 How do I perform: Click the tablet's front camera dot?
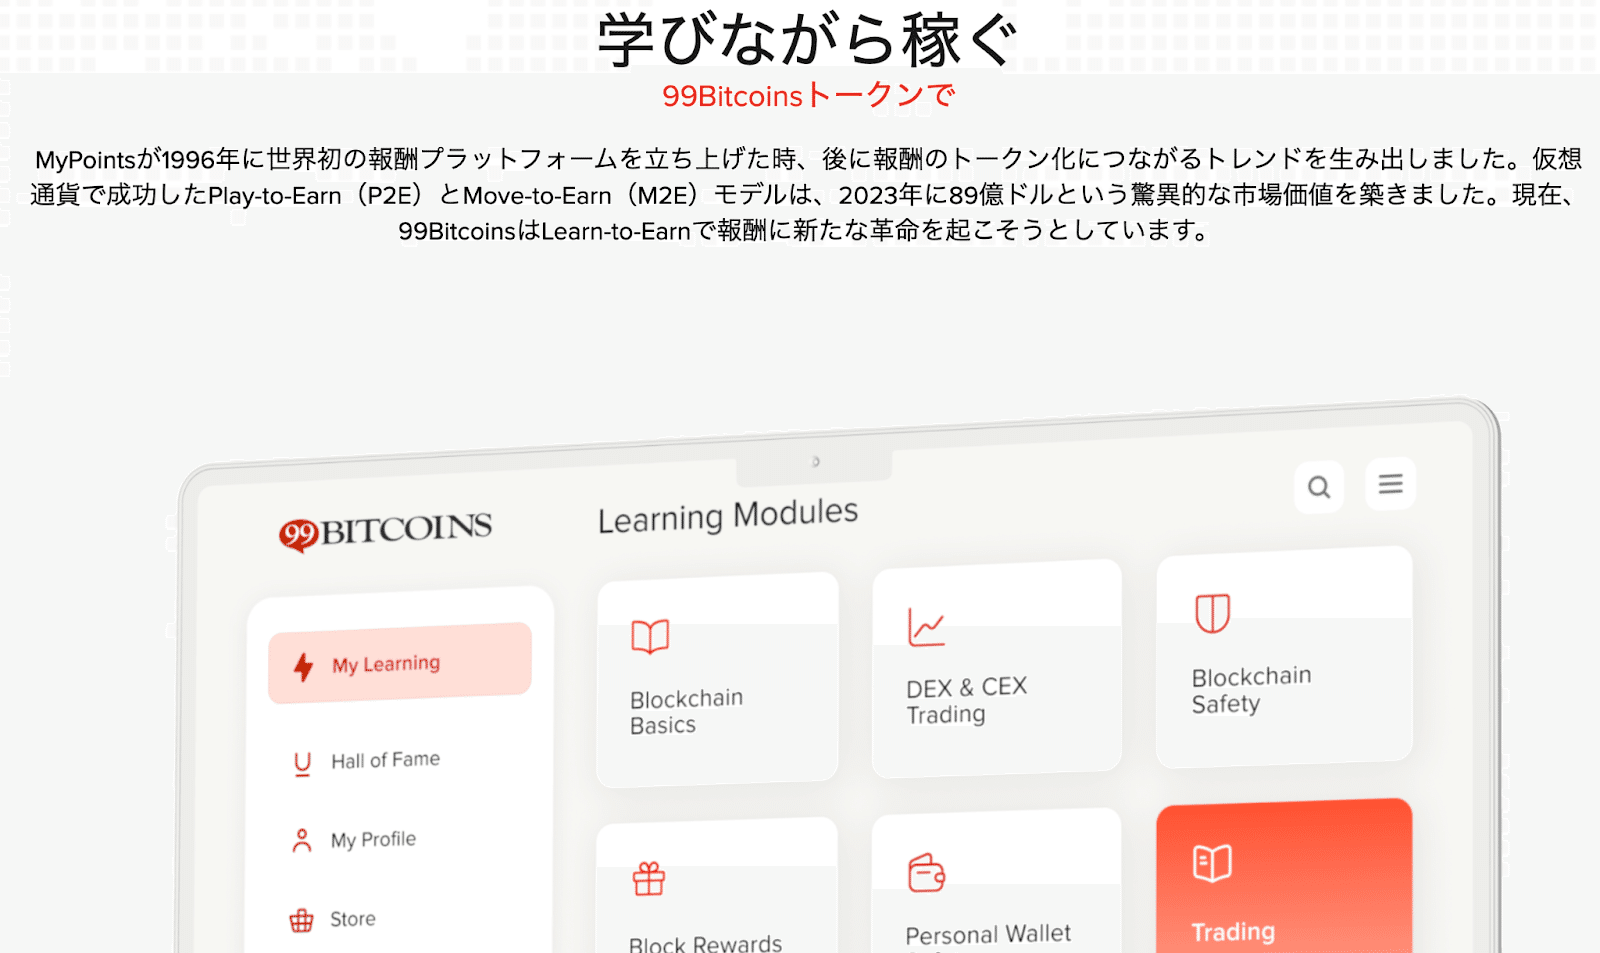click(x=815, y=462)
